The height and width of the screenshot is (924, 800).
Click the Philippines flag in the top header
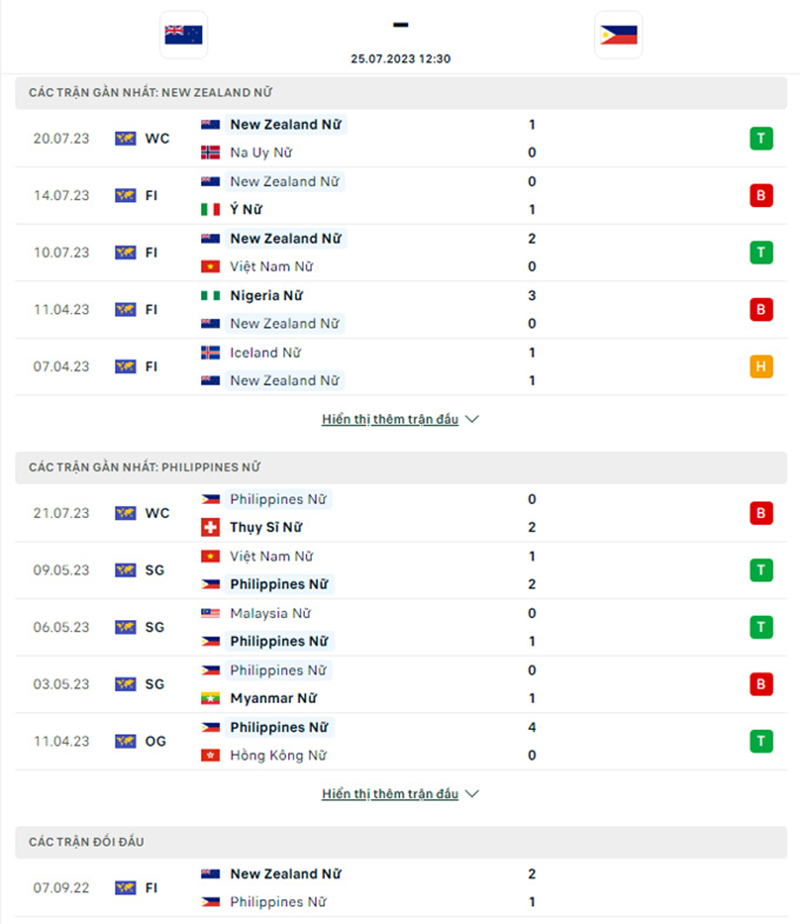(x=618, y=32)
